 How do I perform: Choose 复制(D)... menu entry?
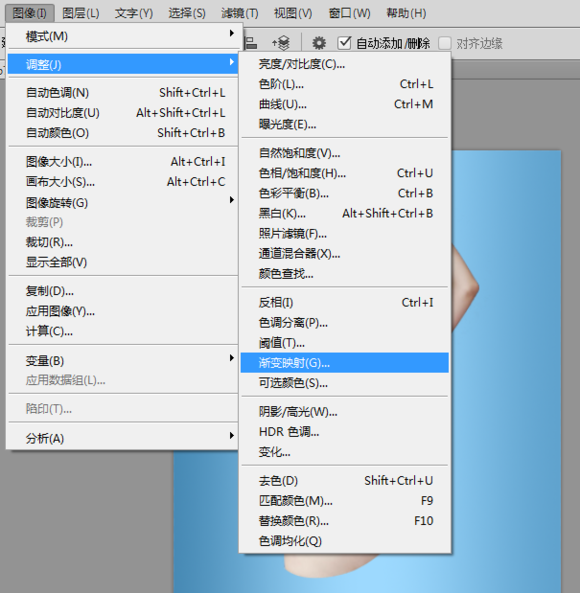coord(123,291)
